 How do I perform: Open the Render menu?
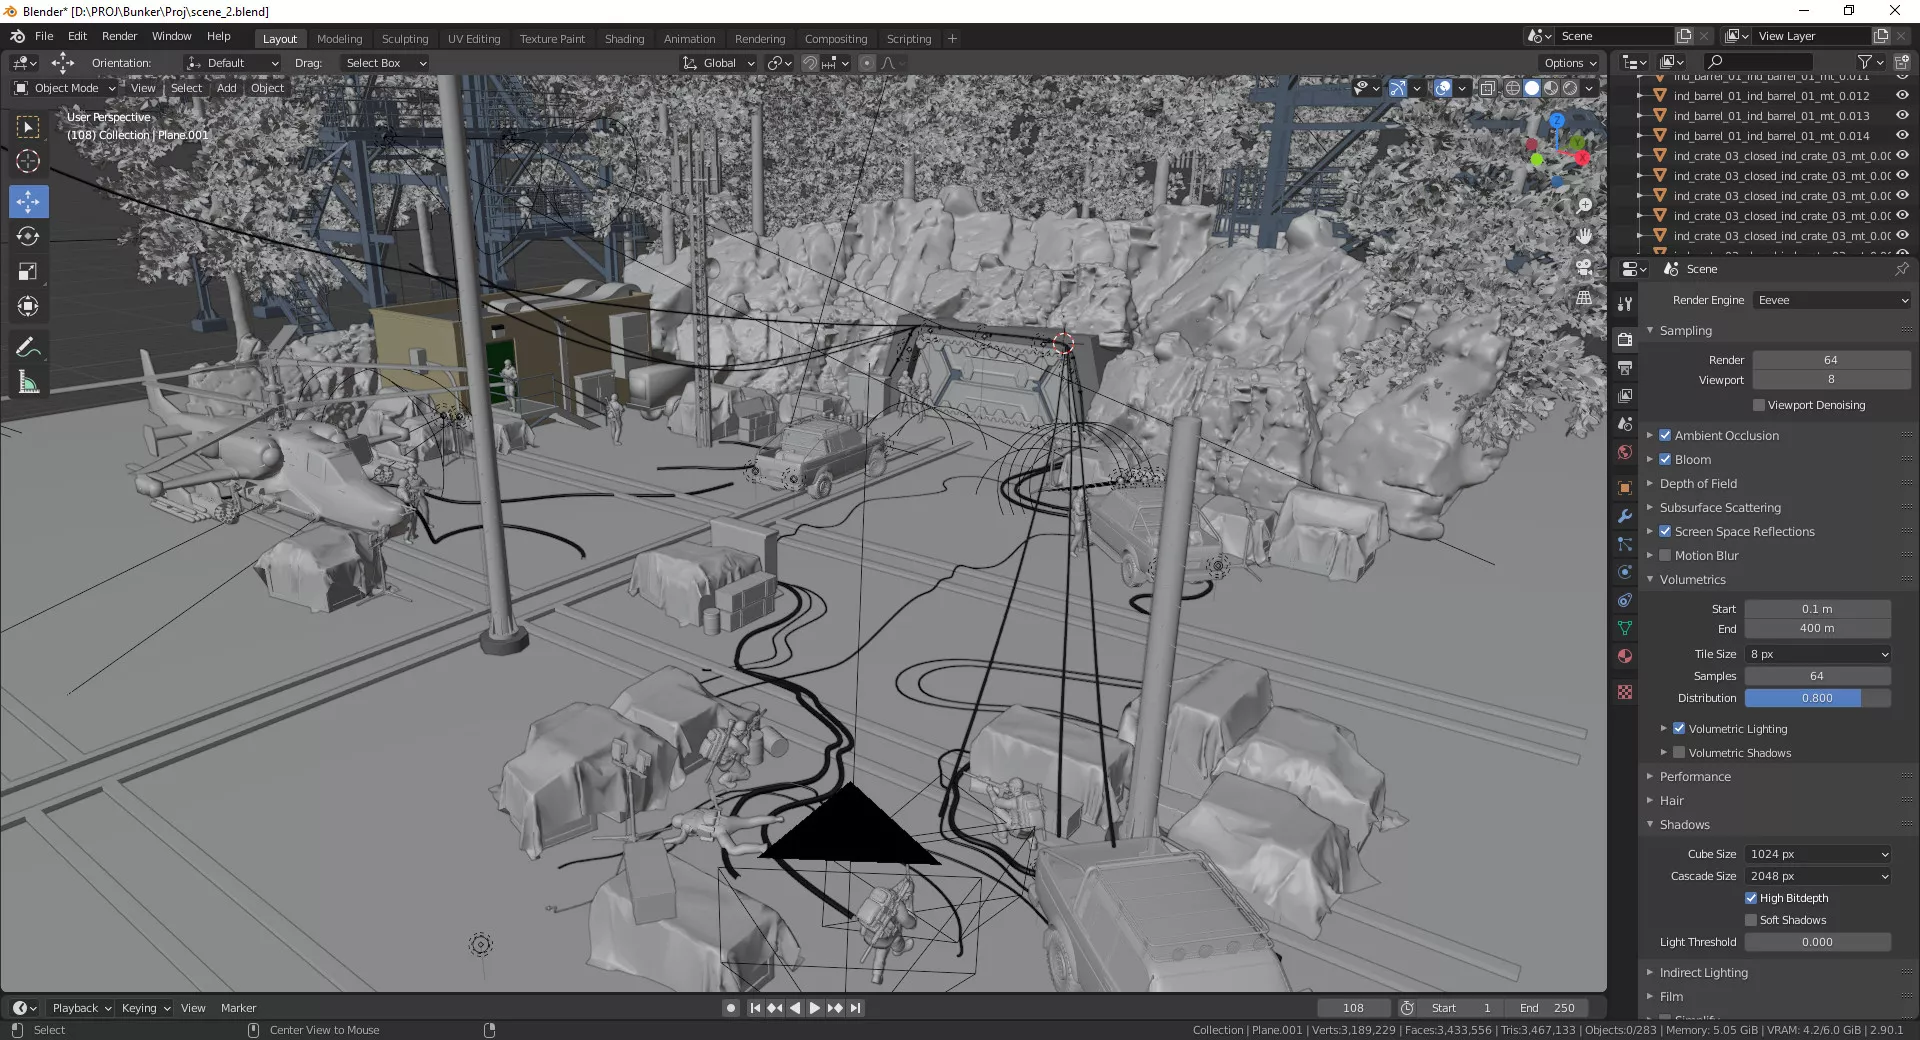[x=119, y=36]
